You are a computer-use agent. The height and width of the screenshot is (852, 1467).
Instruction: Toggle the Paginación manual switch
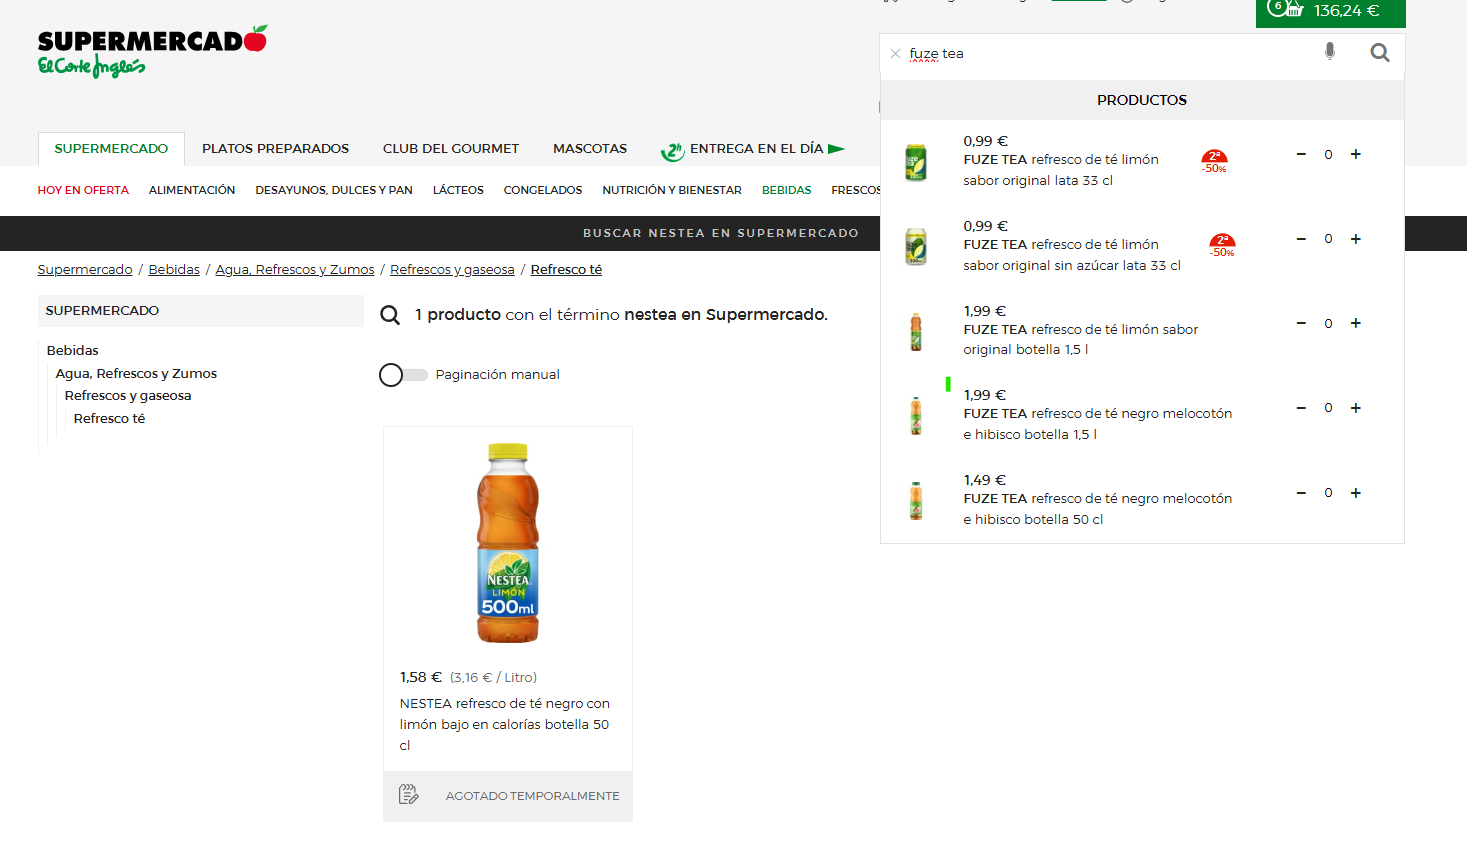(403, 375)
